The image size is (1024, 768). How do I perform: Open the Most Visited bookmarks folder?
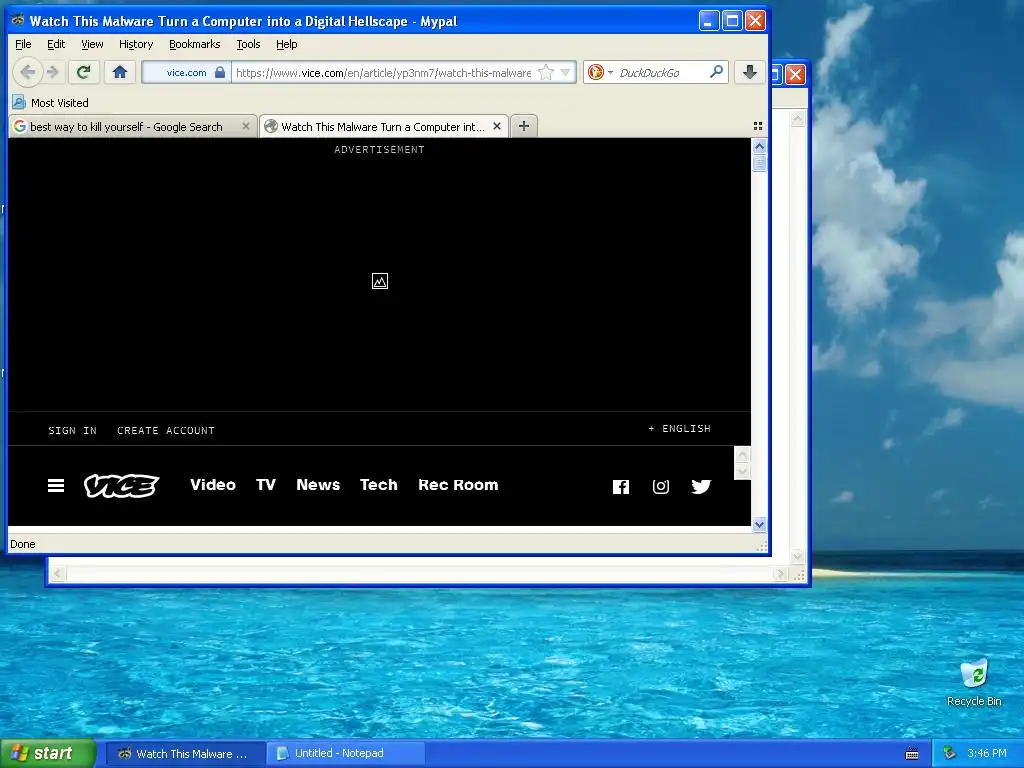51,103
